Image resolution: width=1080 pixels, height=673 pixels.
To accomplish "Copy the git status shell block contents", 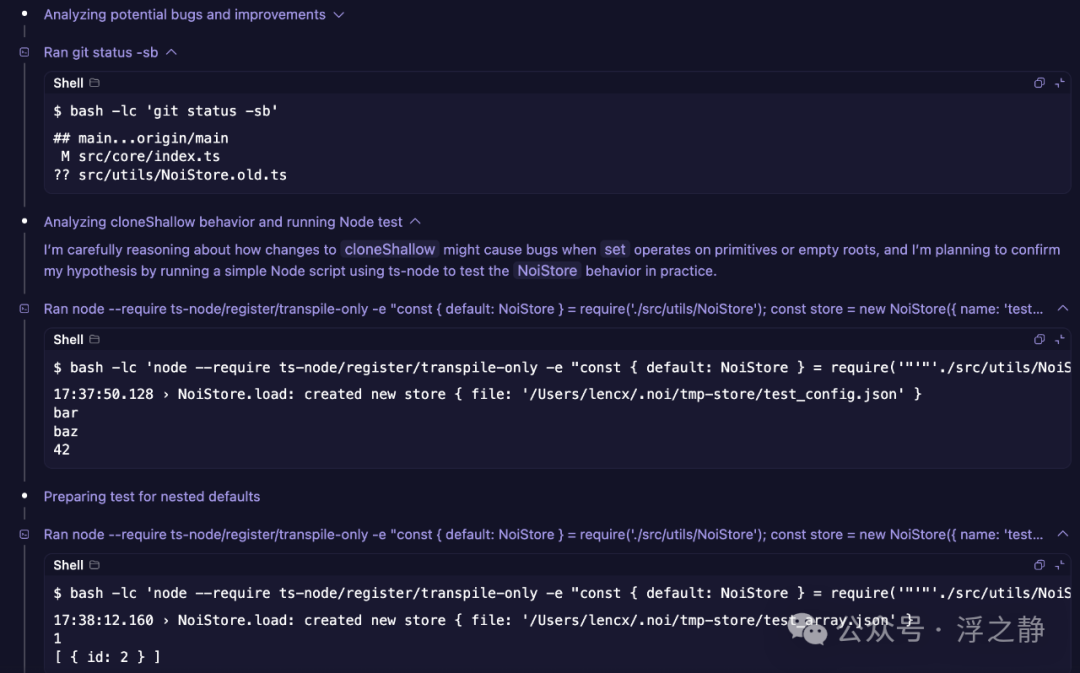I will tap(1039, 83).
